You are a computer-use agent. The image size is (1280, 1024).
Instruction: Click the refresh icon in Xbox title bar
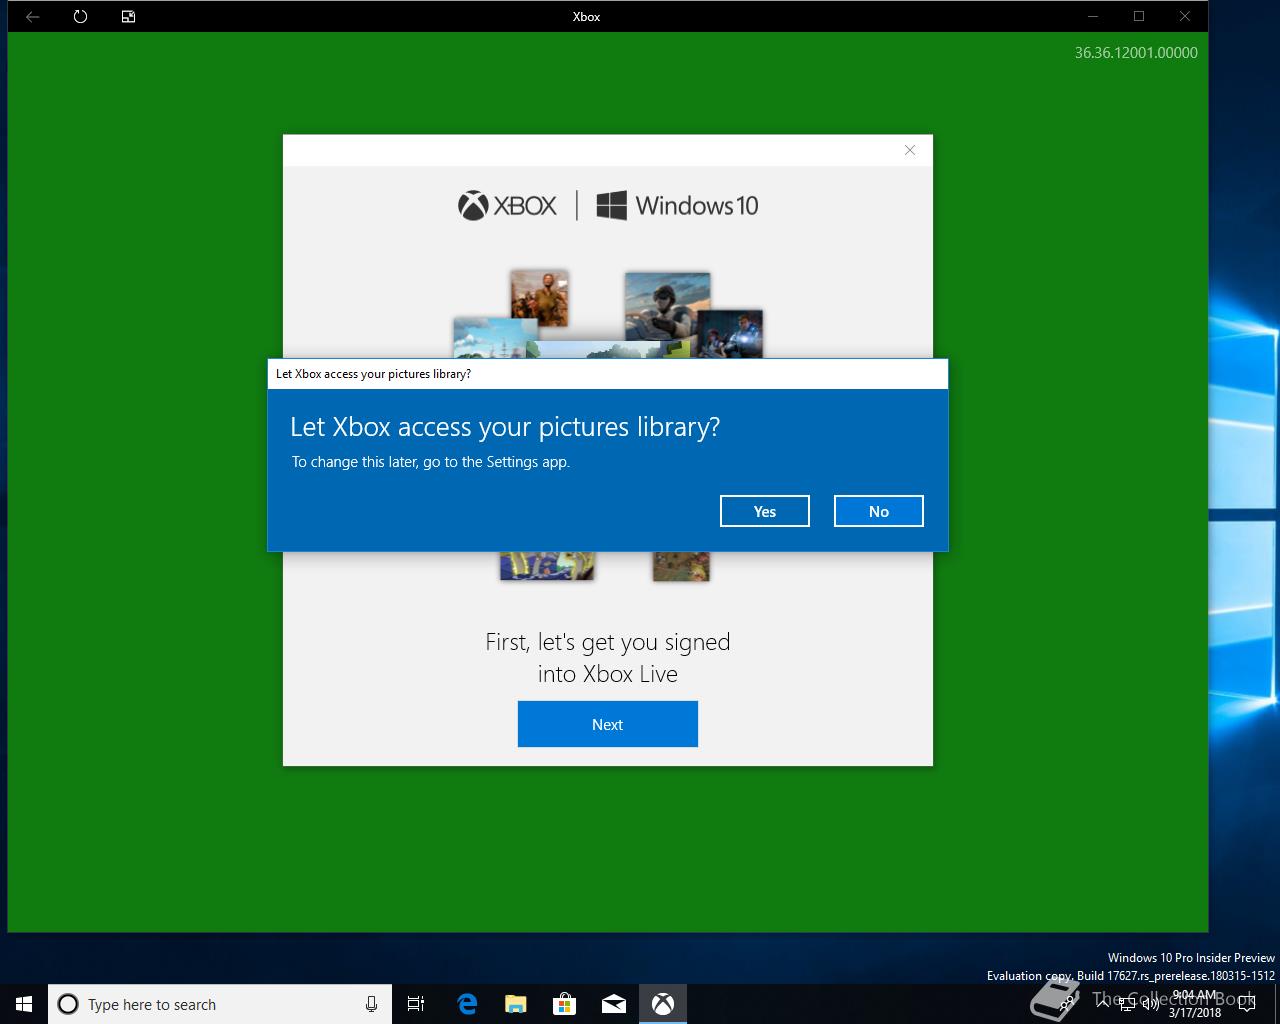click(x=80, y=16)
